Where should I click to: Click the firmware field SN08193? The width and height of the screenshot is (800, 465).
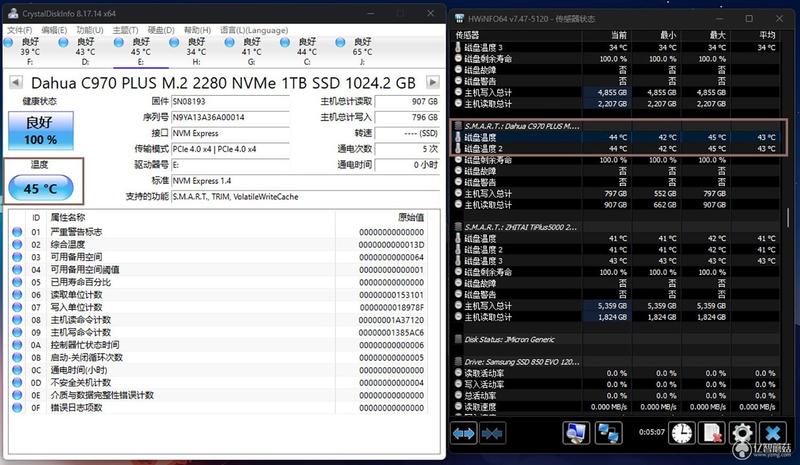point(230,101)
